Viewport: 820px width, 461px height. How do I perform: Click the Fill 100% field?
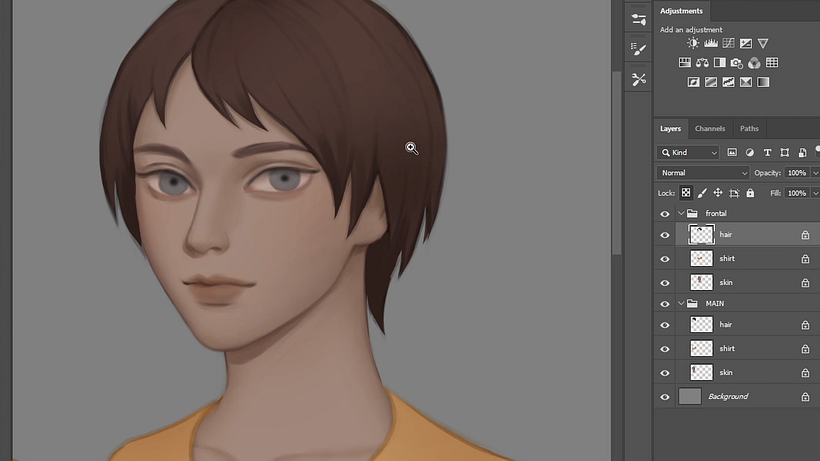click(x=797, y=193)
